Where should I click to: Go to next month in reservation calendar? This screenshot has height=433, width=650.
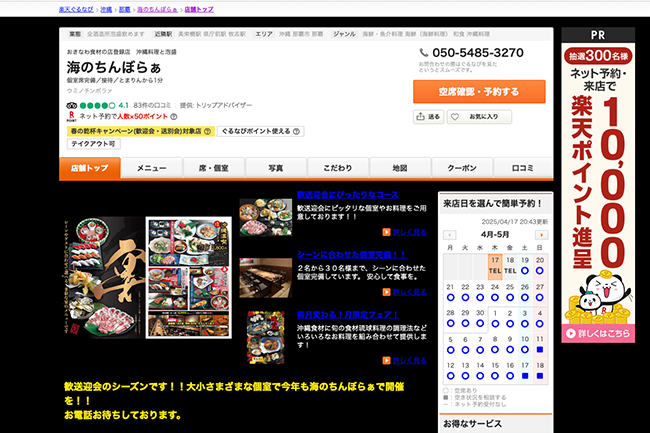pos(541,235)
